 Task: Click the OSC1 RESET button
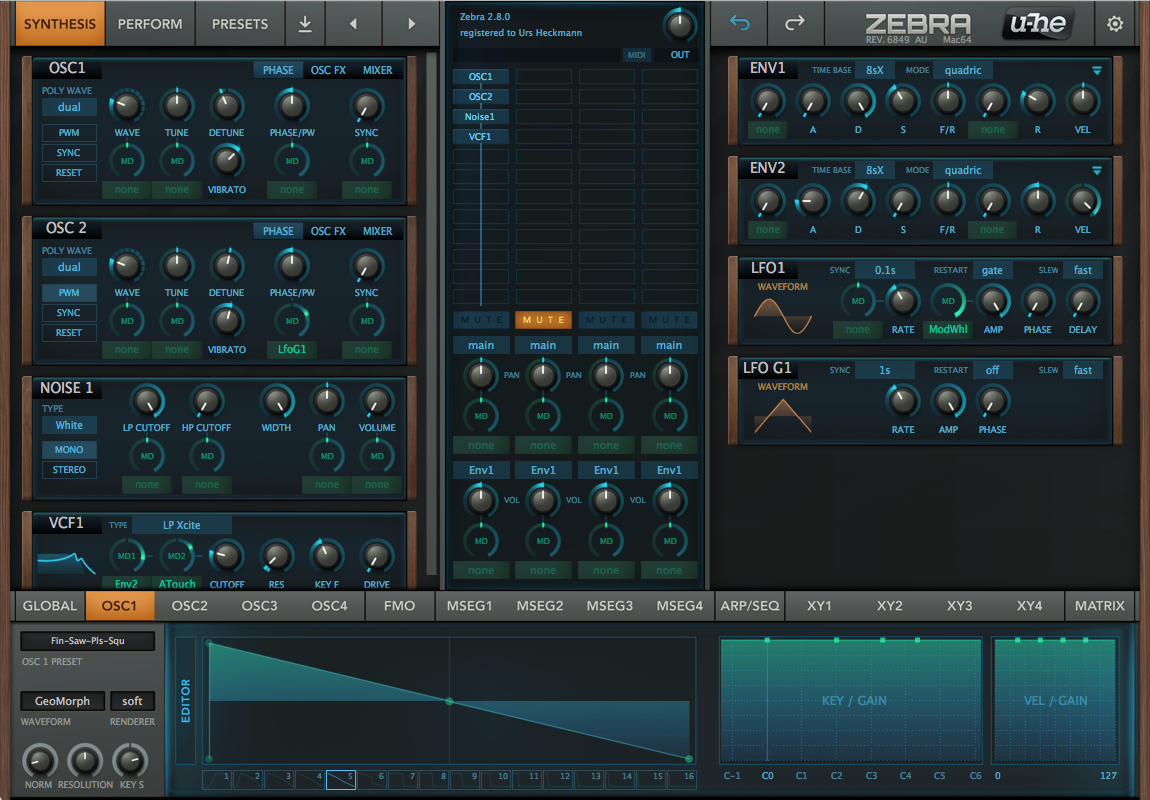(x=69, y=173)
